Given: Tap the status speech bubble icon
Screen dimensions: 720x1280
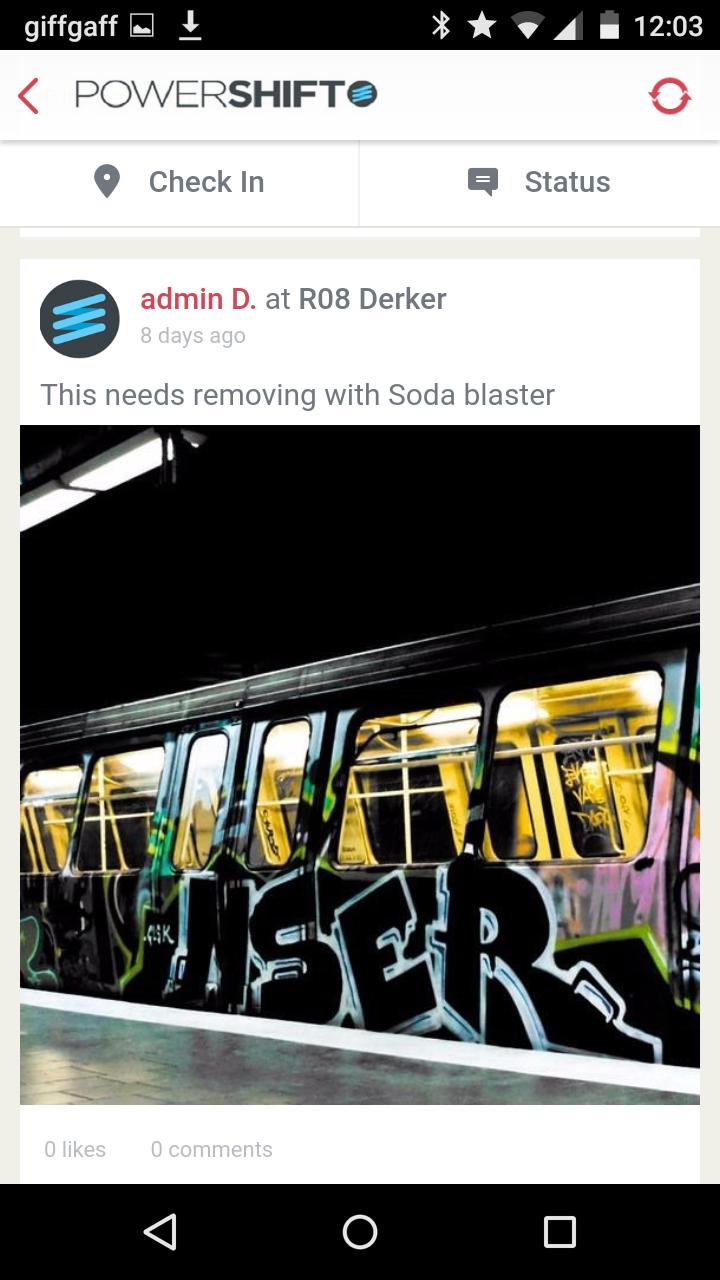Looking at the screenshot, I should click(483, 182).
